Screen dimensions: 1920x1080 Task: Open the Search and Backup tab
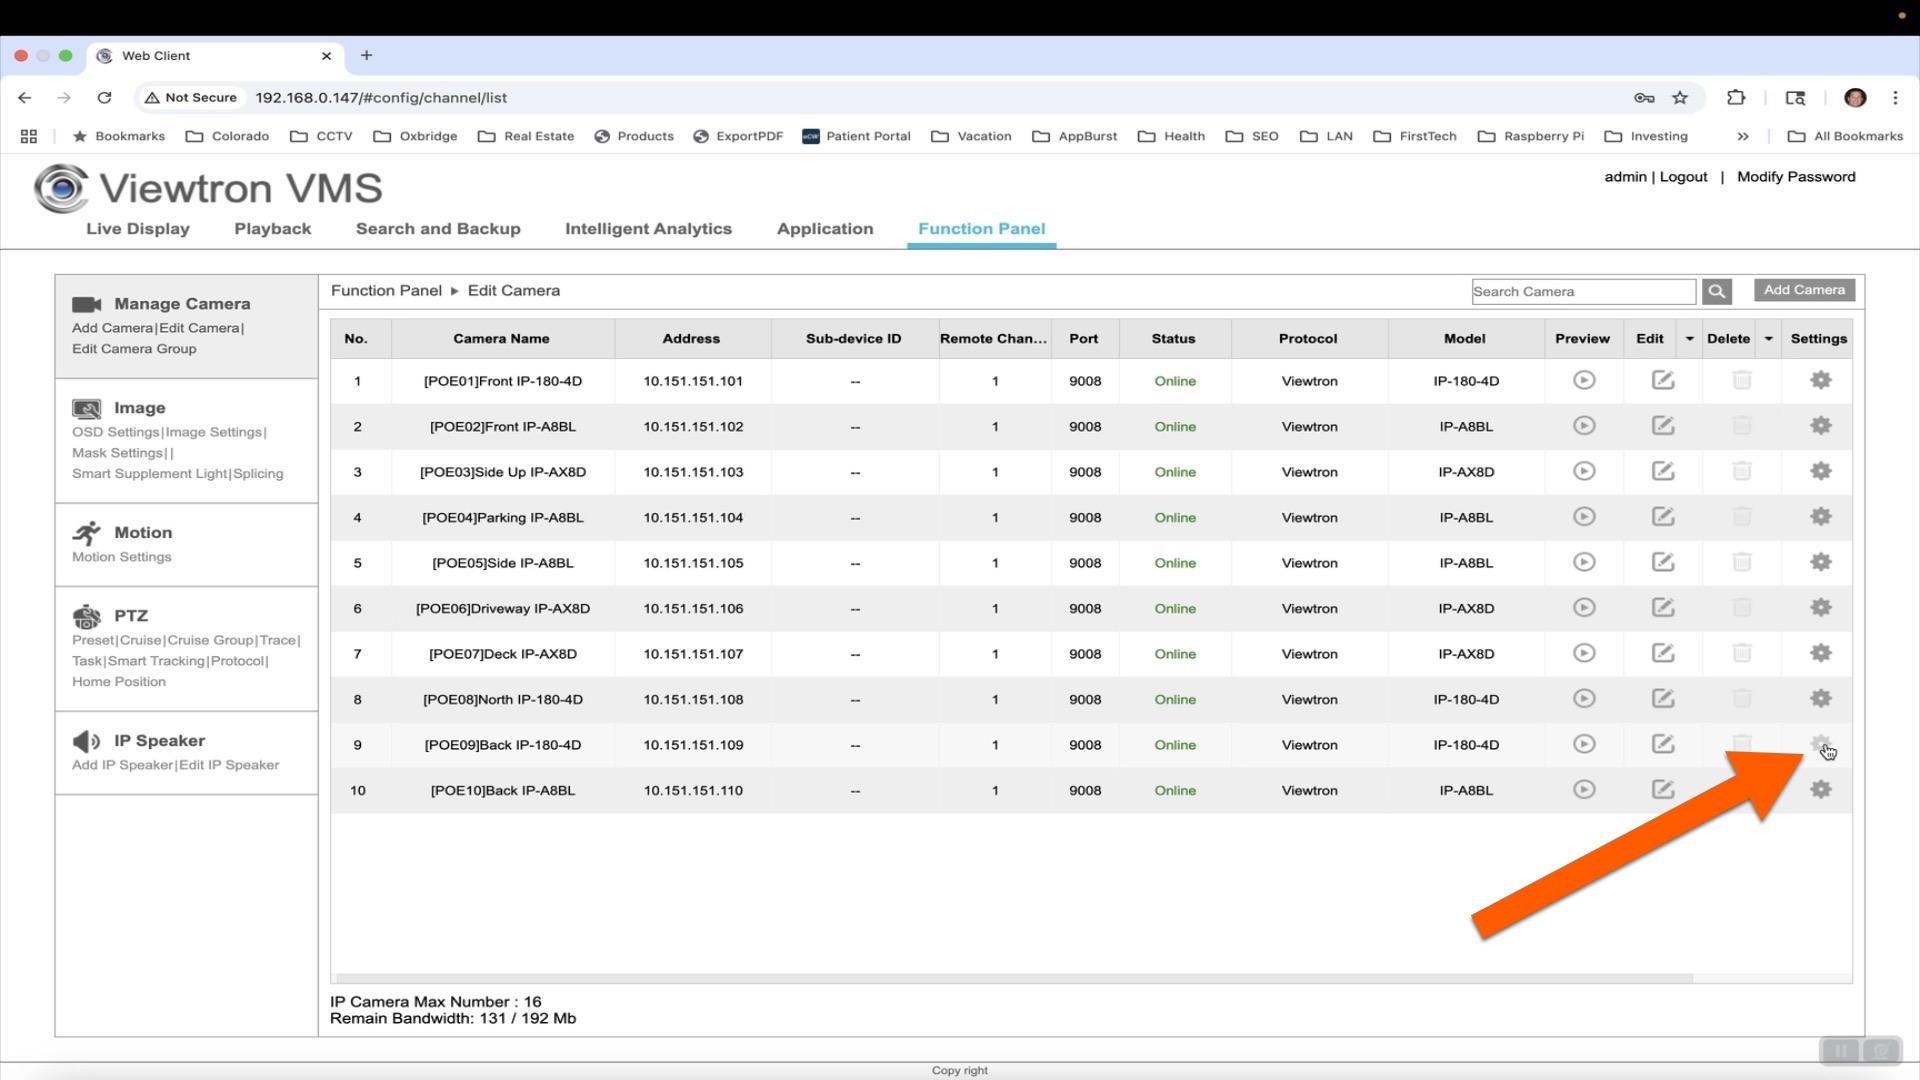(438, 229)
